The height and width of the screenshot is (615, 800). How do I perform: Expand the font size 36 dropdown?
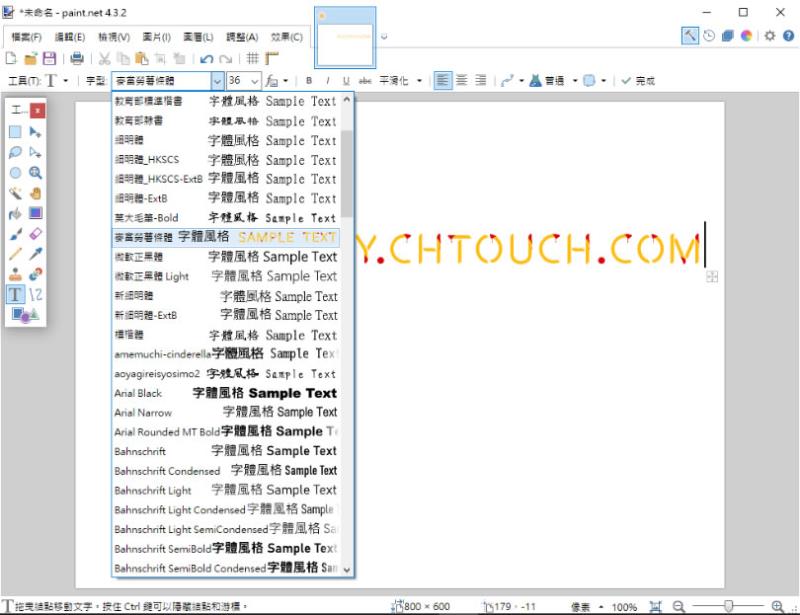pyautogui.click(x=255, y=81)
